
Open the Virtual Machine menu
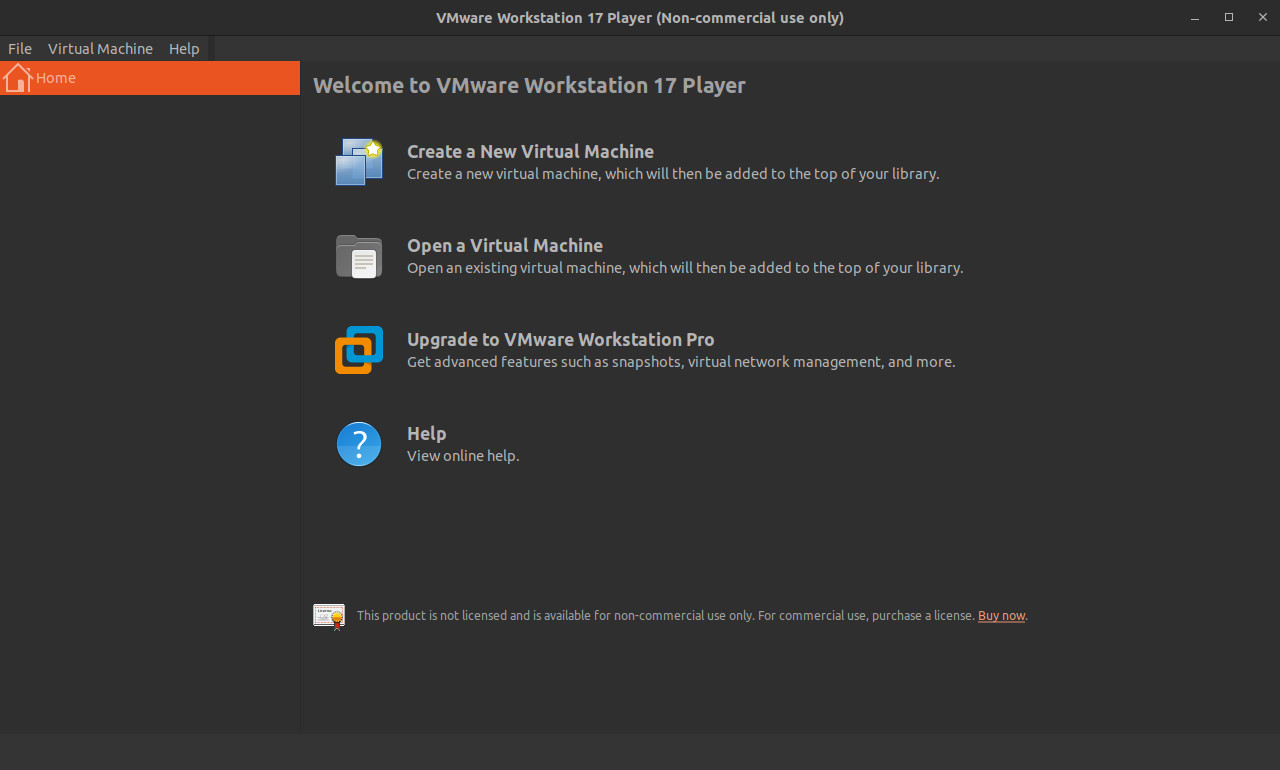click(x=100, y=49)
